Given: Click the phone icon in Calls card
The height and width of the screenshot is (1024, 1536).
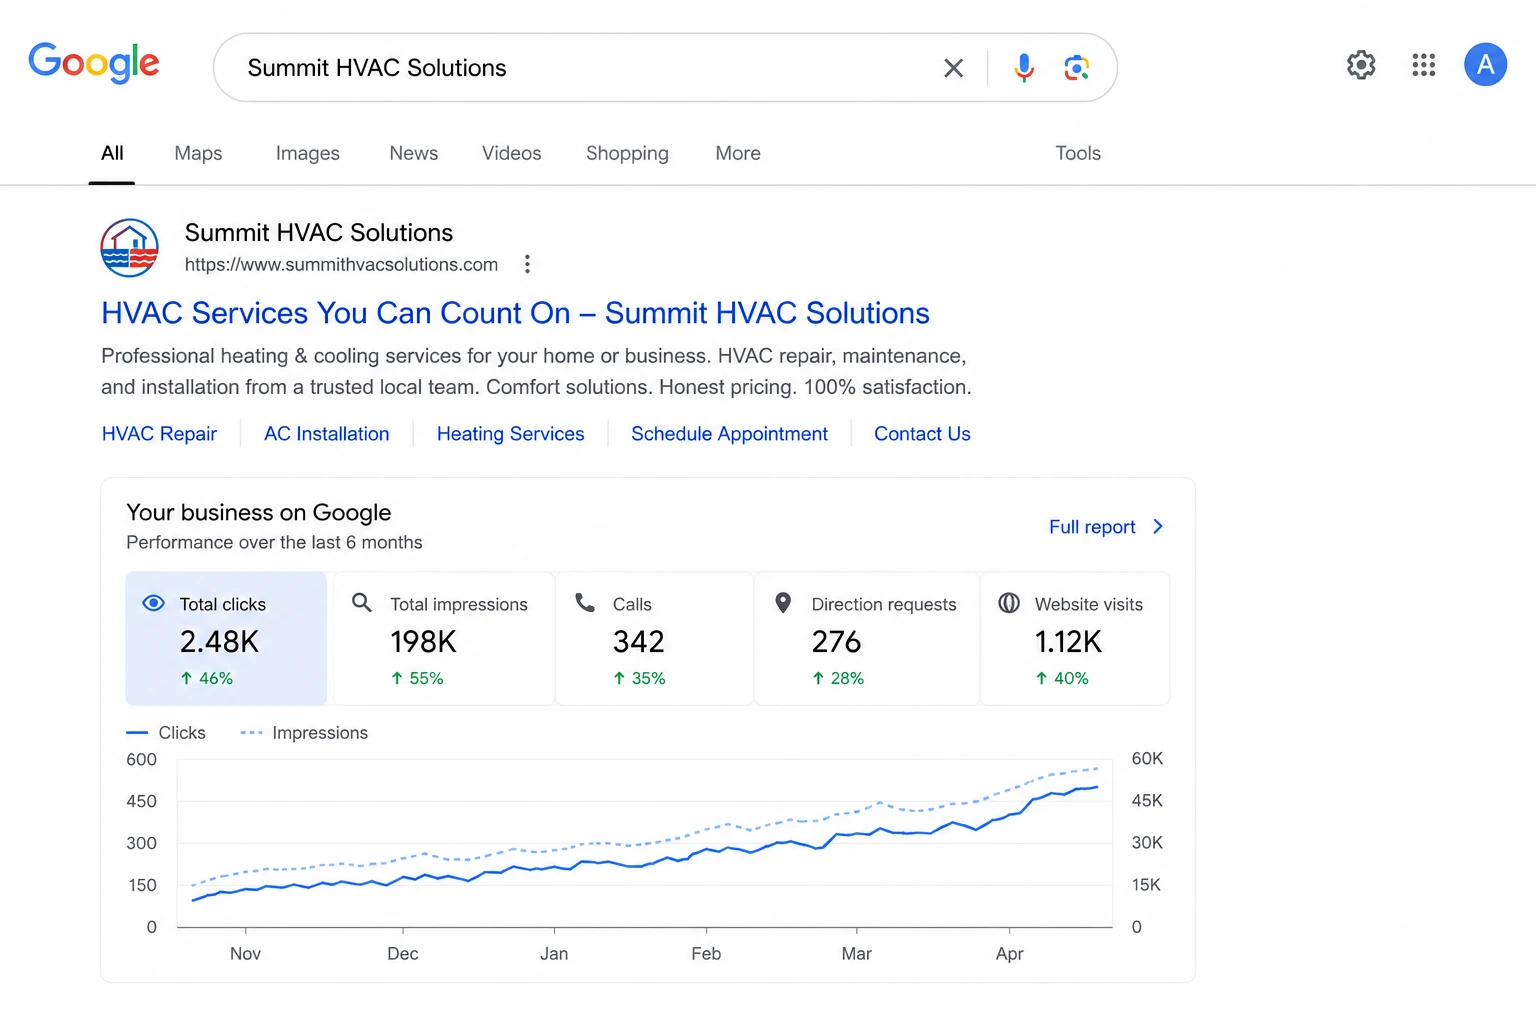Looking at the screenshot, I should 585,603.
